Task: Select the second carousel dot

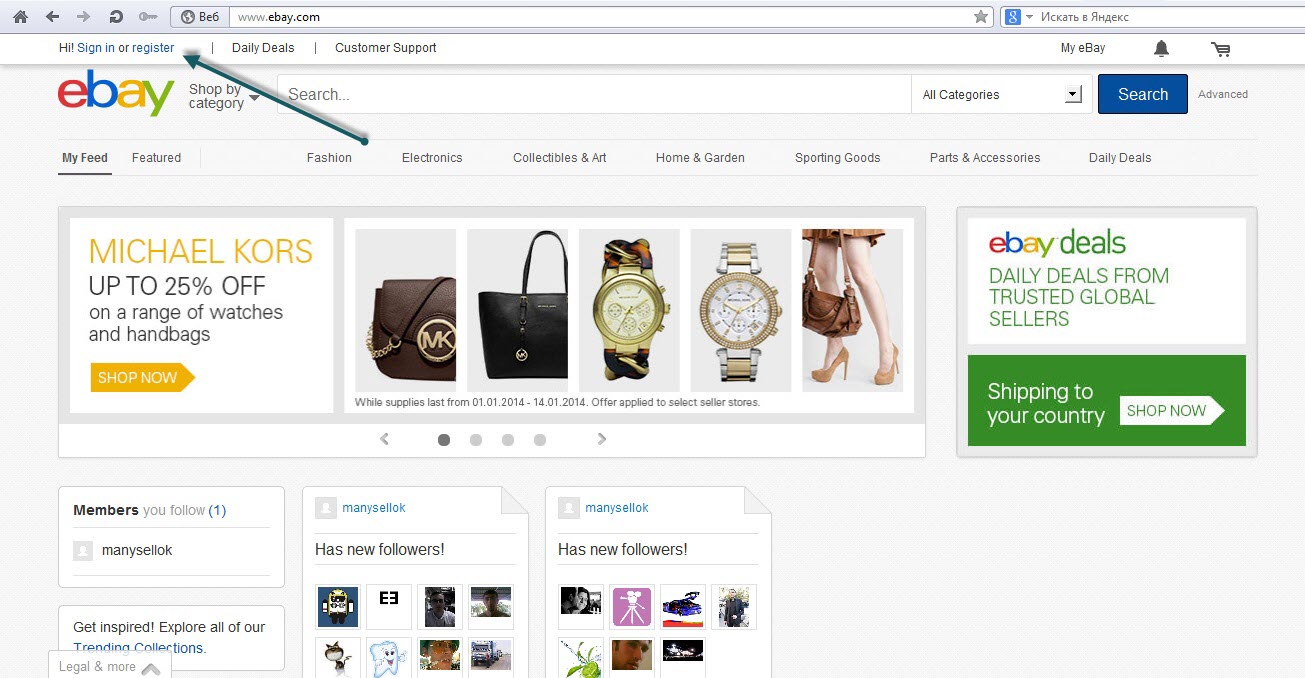Action: tap(476, 440)
